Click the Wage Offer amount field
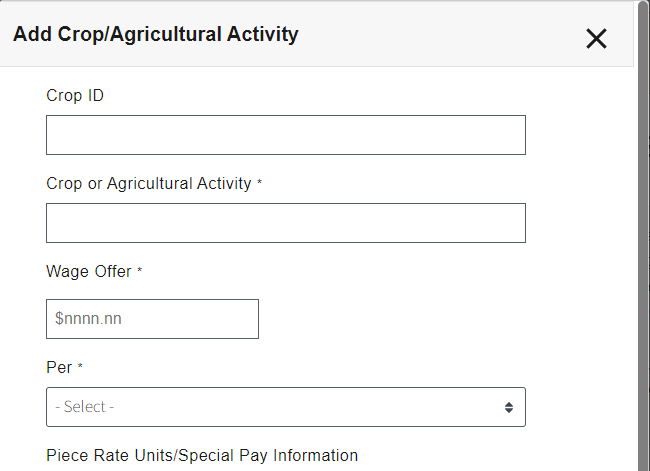 (152, 319)
